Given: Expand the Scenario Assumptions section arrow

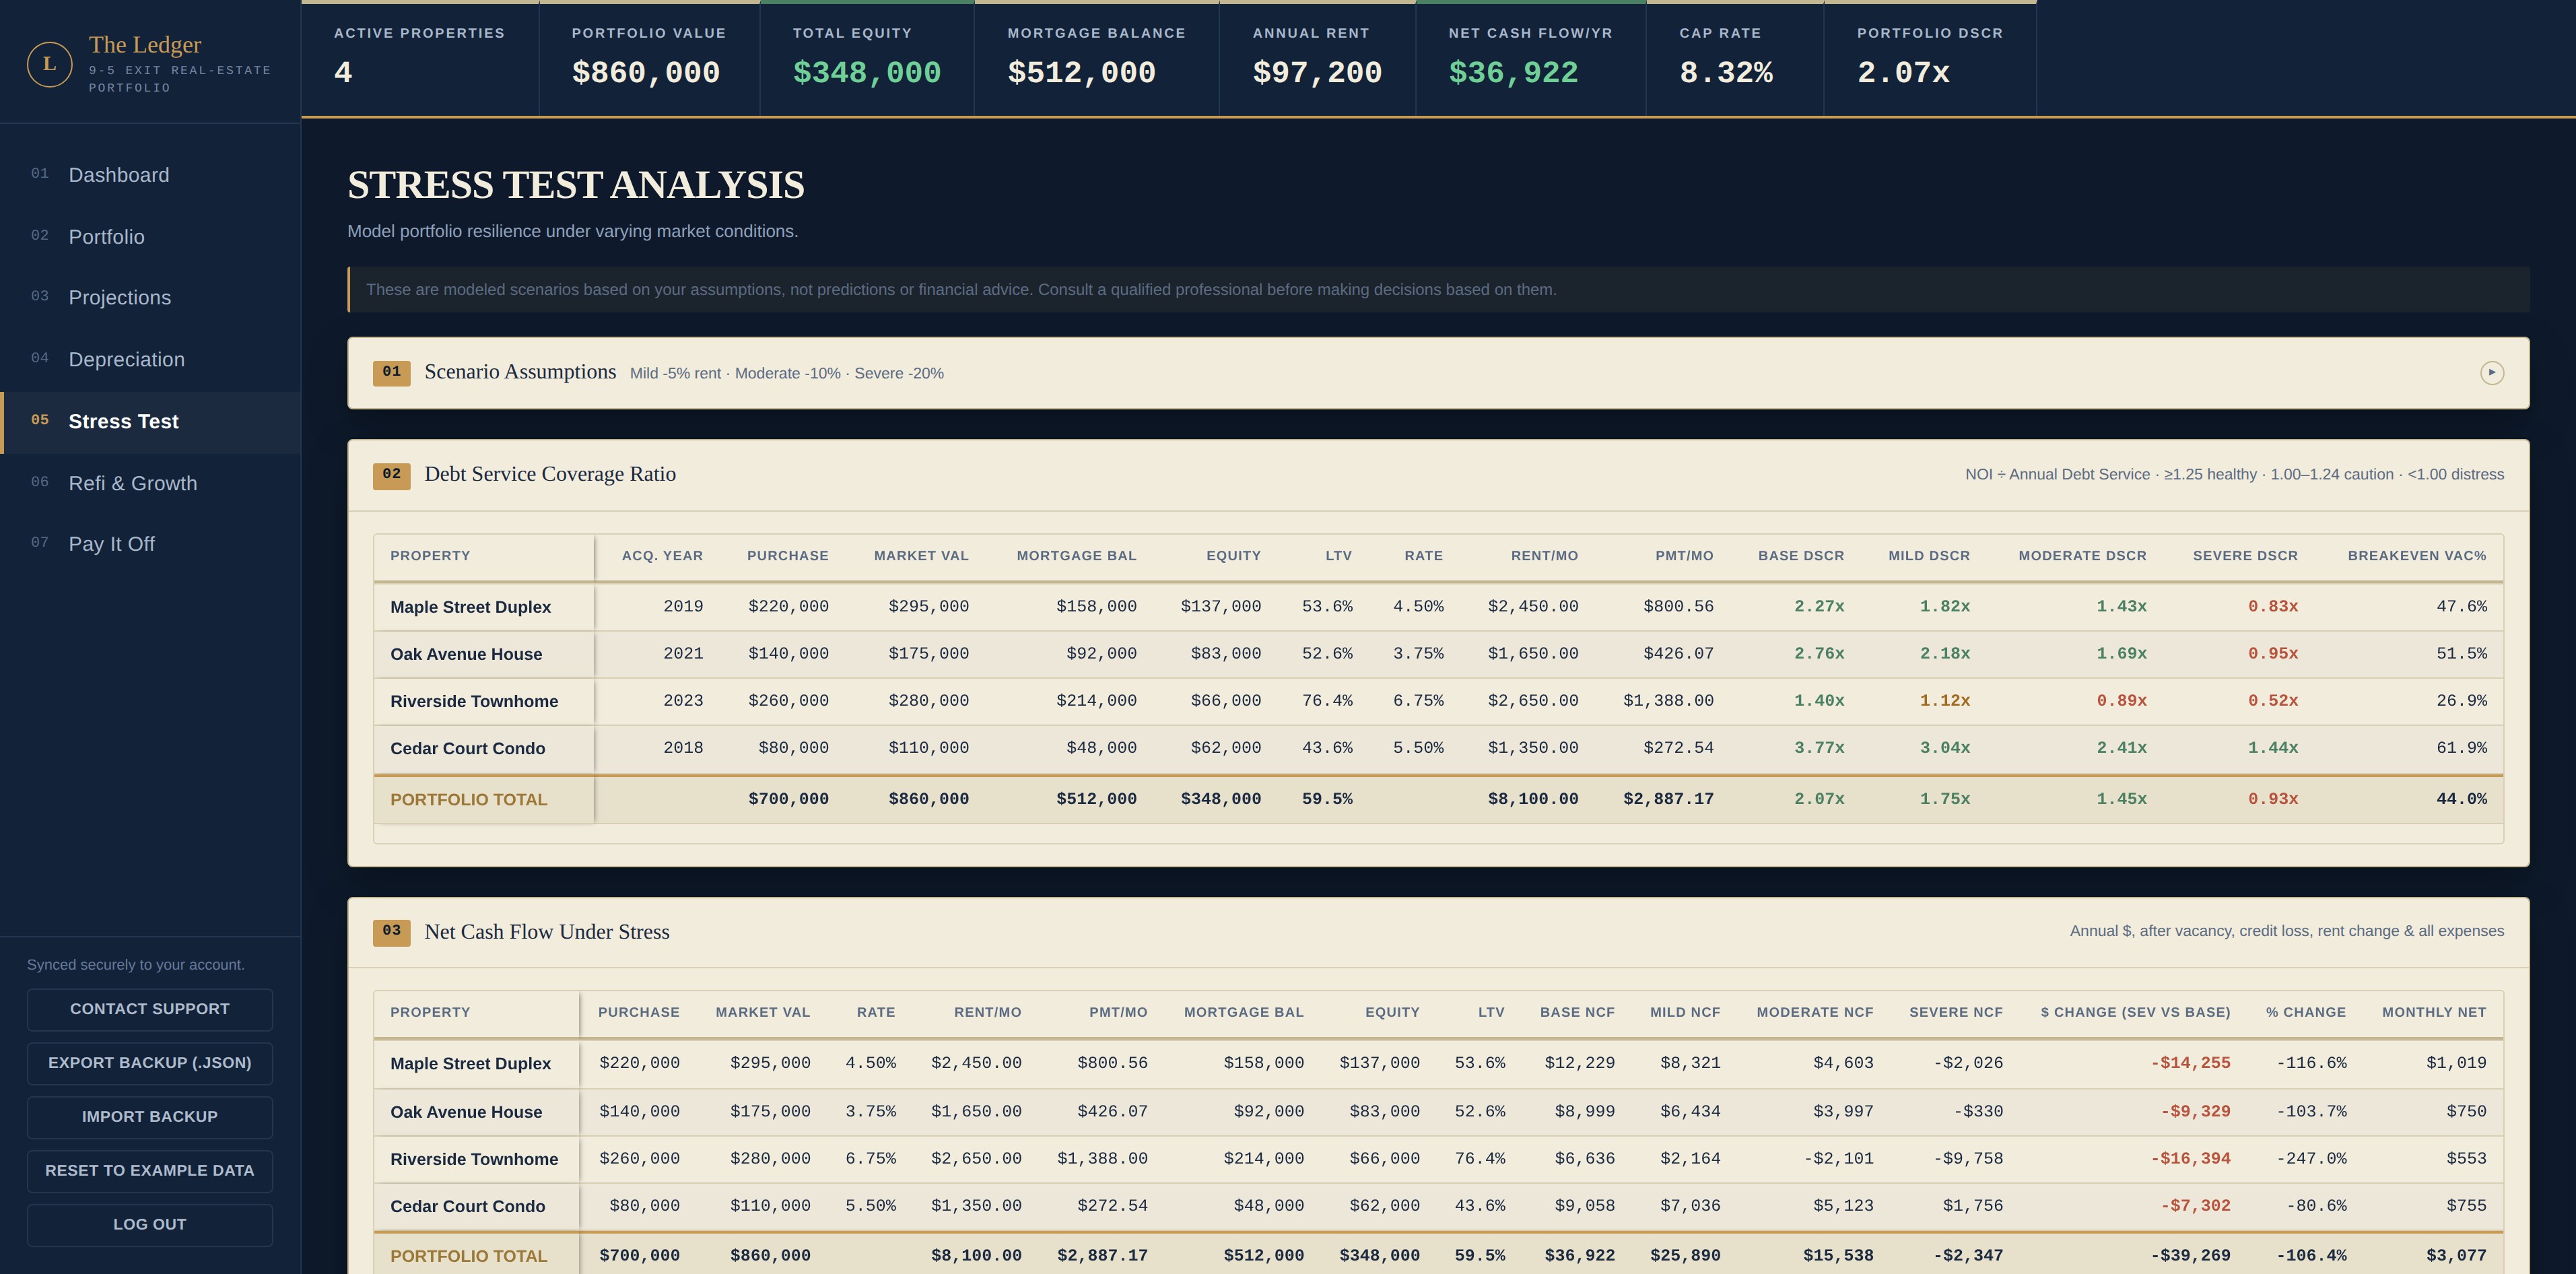Looking at the screenshot, I should click(2491, 373).
